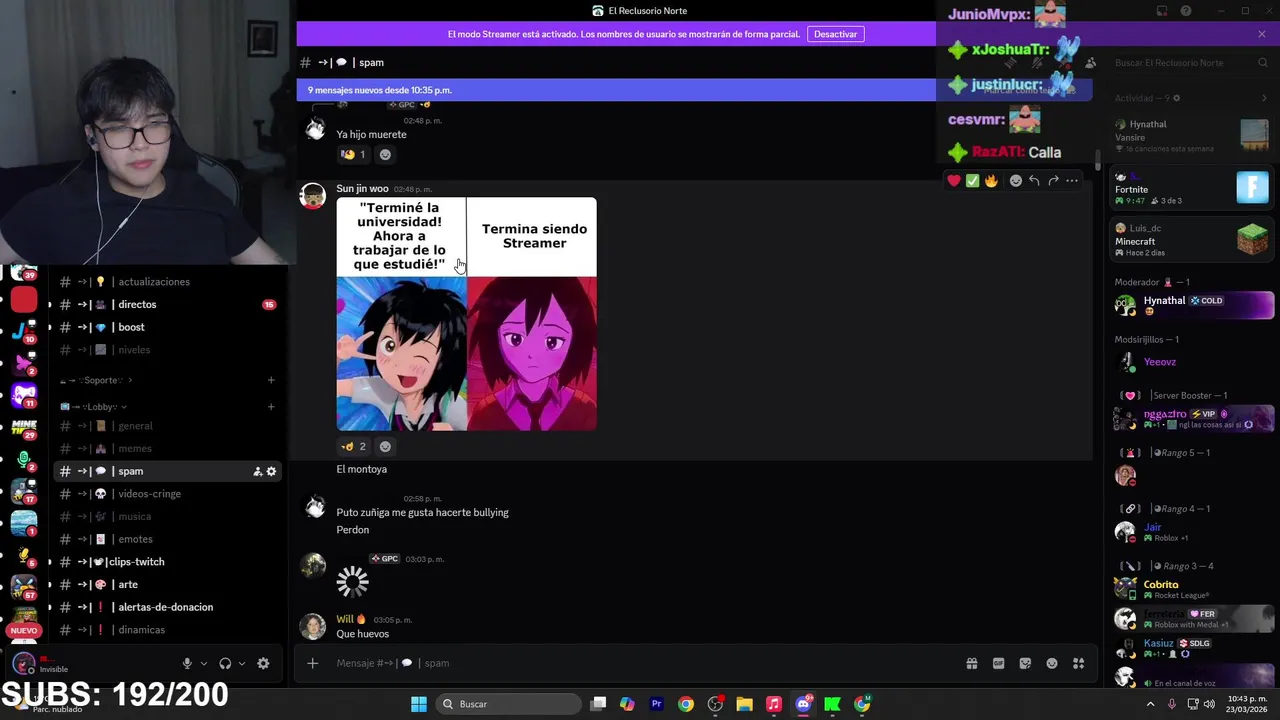Open boost channel
Viewport: 1280px width, 720px height.
click(168, 327)
